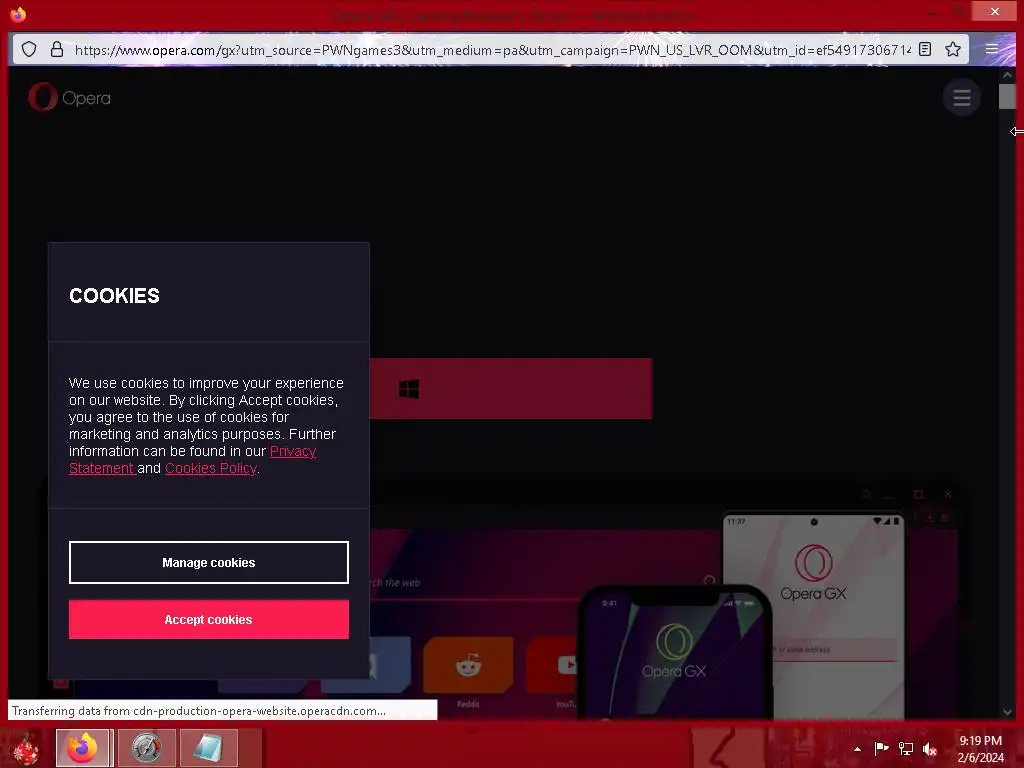
Task: Open the Opera site hamburger menu
Action: (x=961, y=98)
